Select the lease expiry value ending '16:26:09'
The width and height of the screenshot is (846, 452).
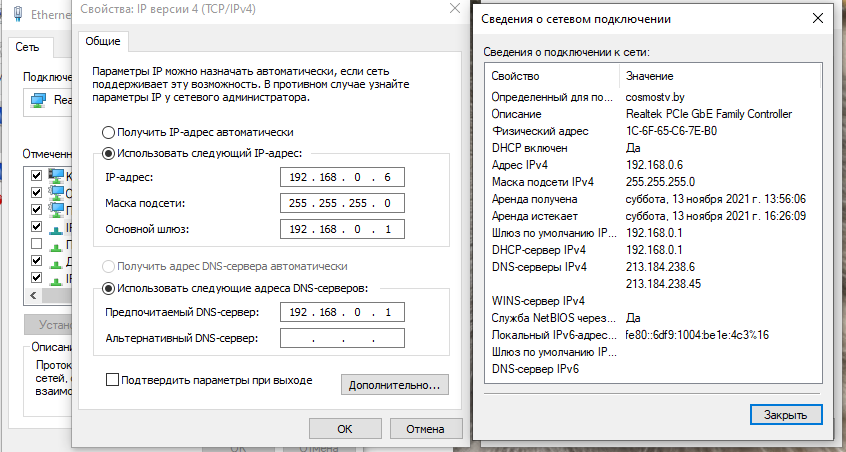(x=716, y=216)
